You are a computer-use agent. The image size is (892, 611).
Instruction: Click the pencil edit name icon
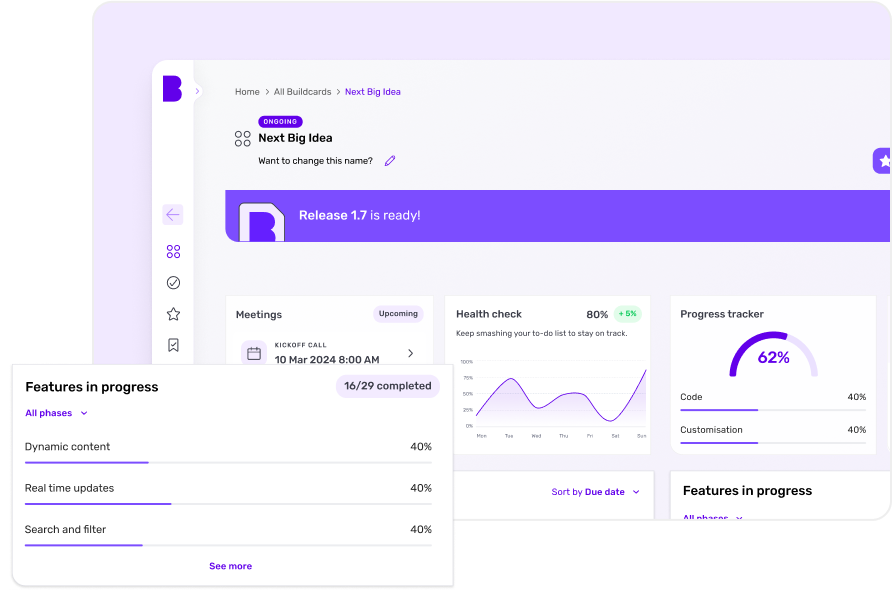390,161
